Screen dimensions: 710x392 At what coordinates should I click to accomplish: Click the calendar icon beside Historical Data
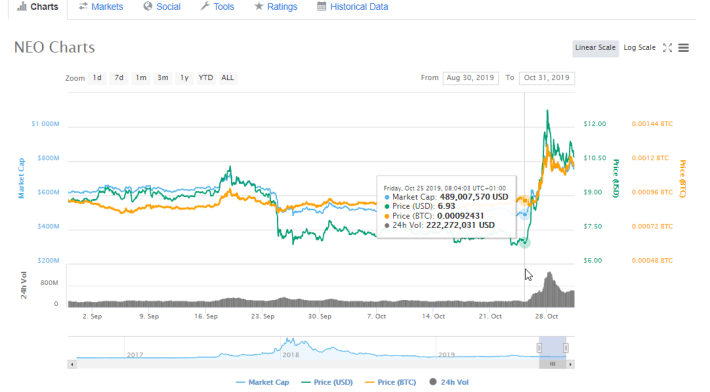click(321, 6)
